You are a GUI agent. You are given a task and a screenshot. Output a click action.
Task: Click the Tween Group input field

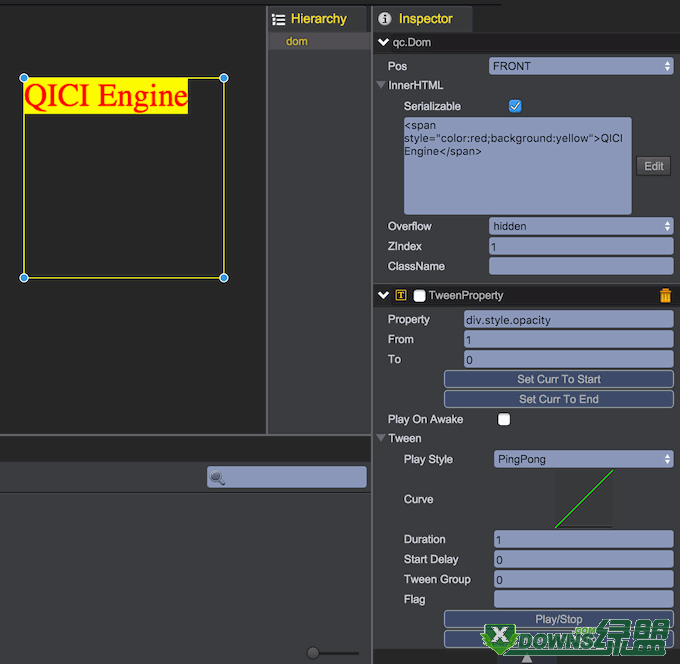pyautogui.click(x=583, y=579)
